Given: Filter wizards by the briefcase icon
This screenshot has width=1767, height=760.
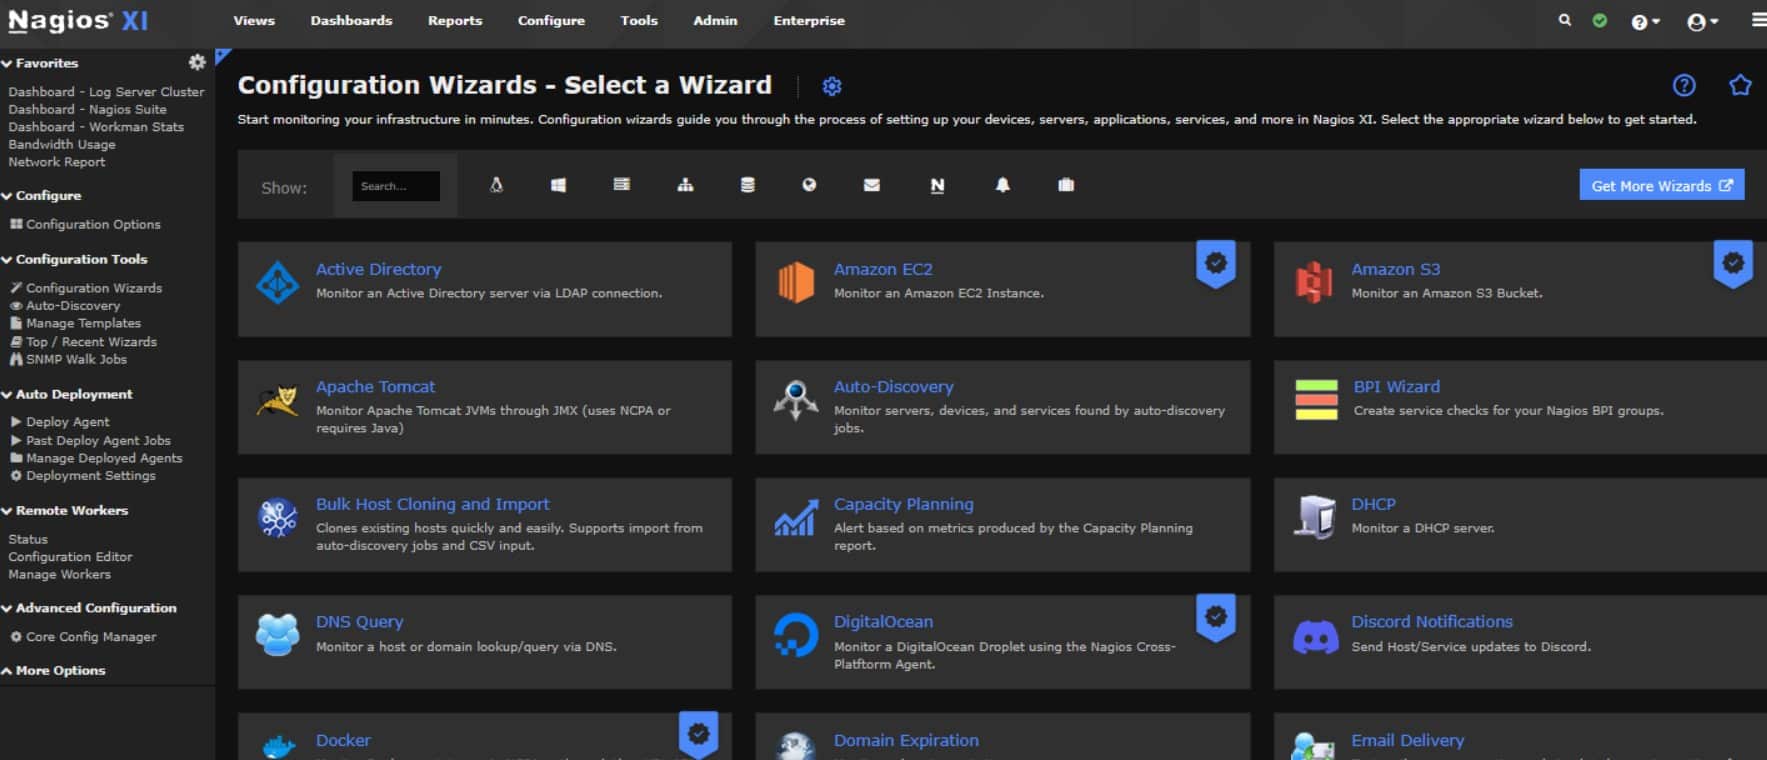Looking at the screenshot, I should pos(1066,185).
